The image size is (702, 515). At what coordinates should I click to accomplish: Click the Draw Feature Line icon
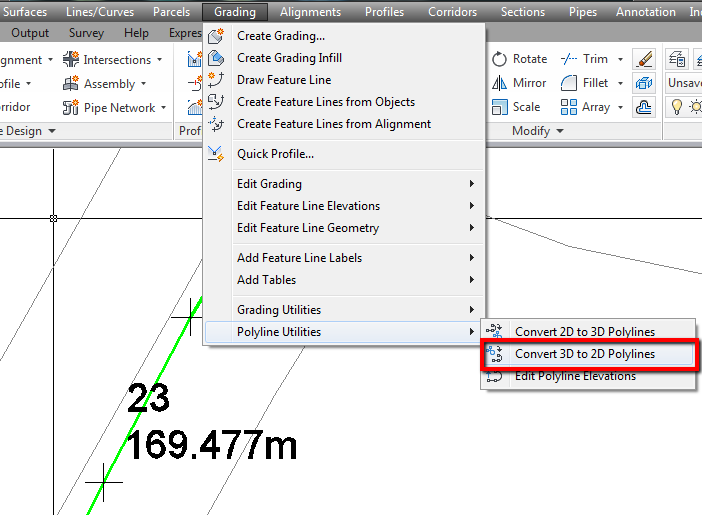pyautogui.click(x=216, y=80)
